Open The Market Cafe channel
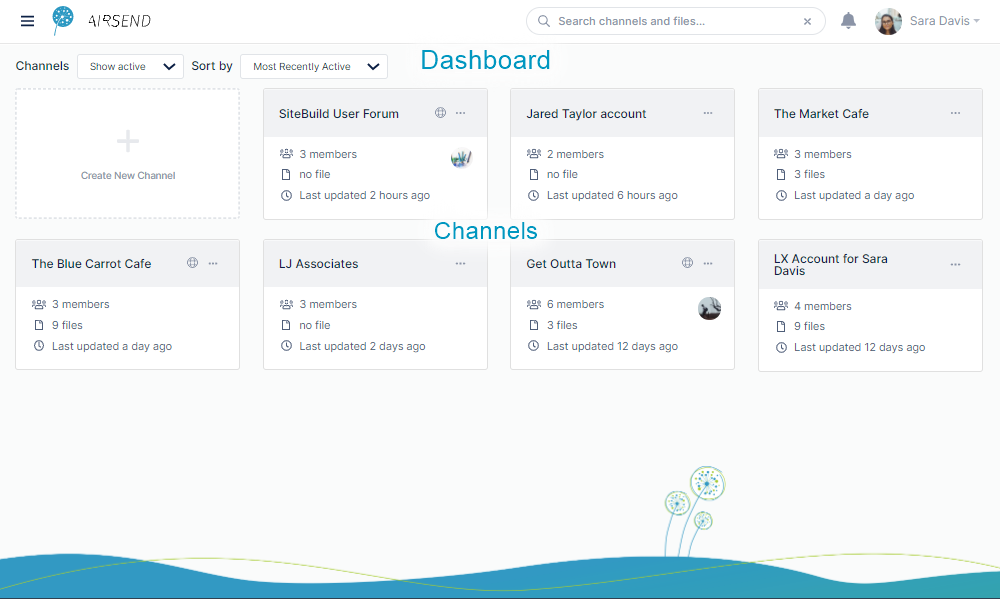The image size is (1000, 599). coord(821,114)
